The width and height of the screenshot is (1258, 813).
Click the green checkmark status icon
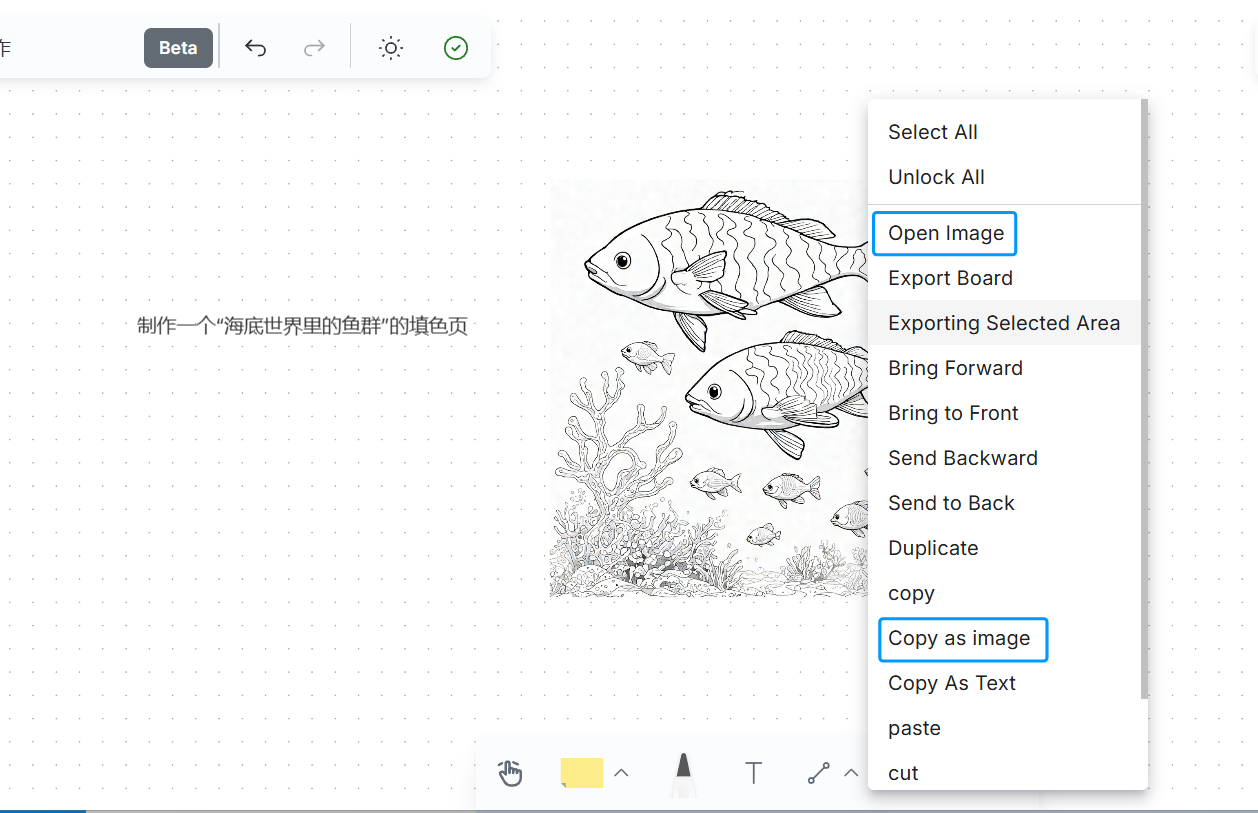456,48
